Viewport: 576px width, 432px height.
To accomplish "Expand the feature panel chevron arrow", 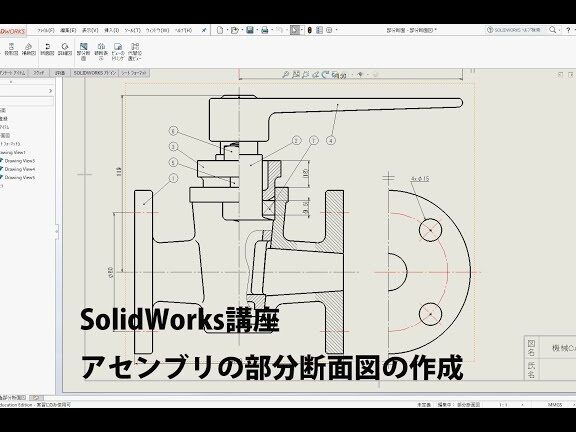I will (x=50, y=91).
